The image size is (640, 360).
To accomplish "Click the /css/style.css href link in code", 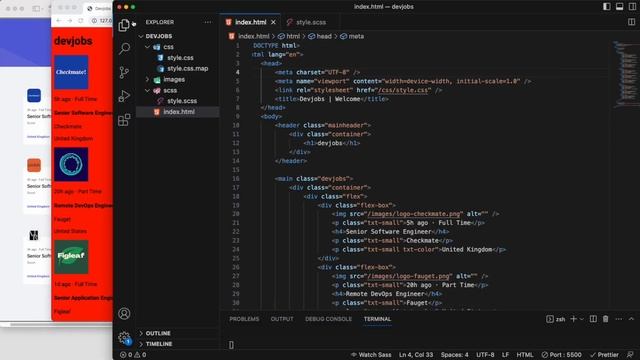I will click(x=404, y=90).
